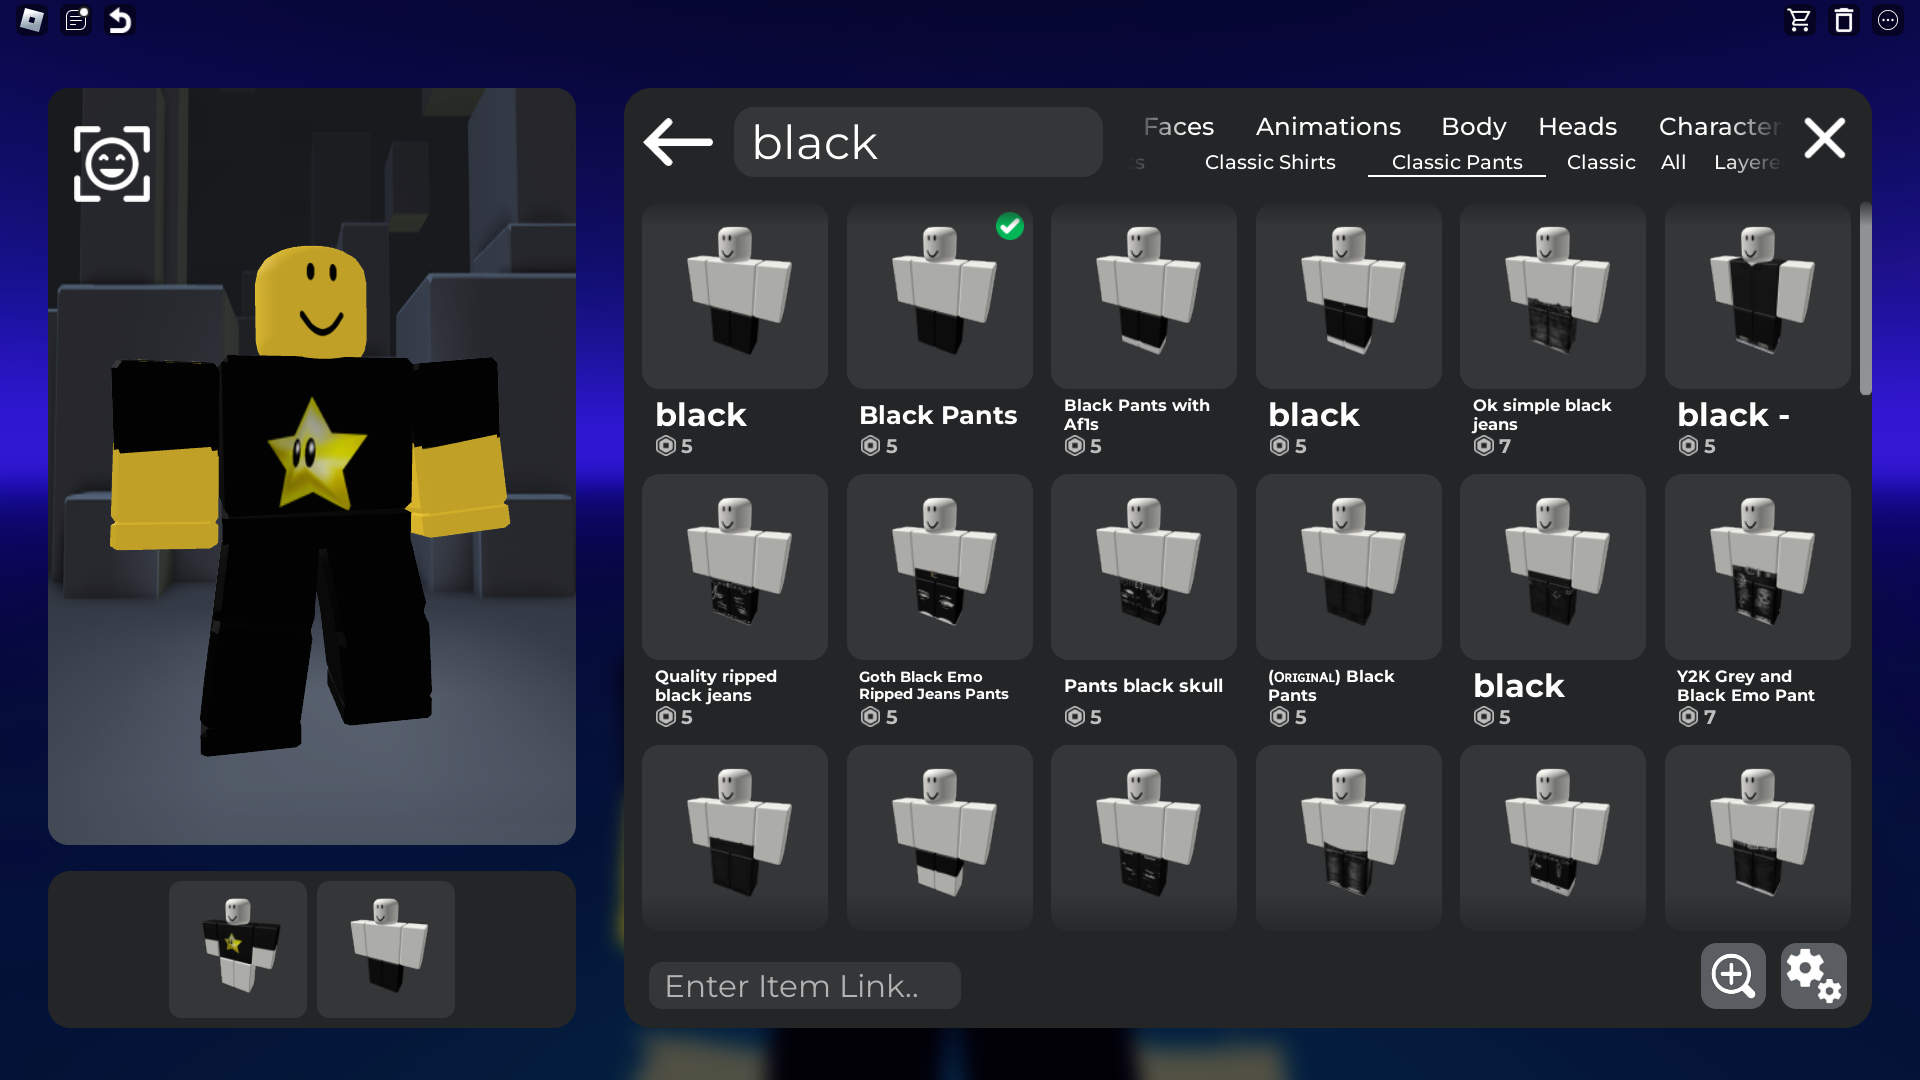Click the catalog list scrollbar
This screenshot has height=1080, width=1920.
click(1865, 300)
